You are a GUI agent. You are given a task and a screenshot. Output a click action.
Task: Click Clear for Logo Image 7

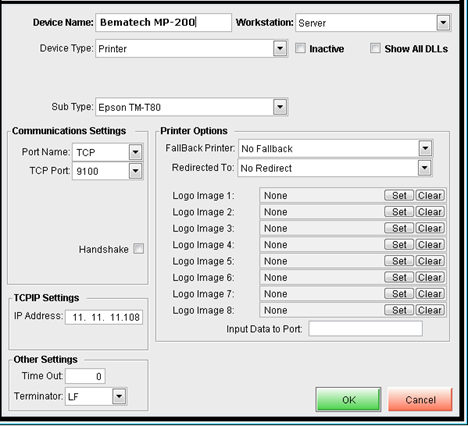point(430,293)
